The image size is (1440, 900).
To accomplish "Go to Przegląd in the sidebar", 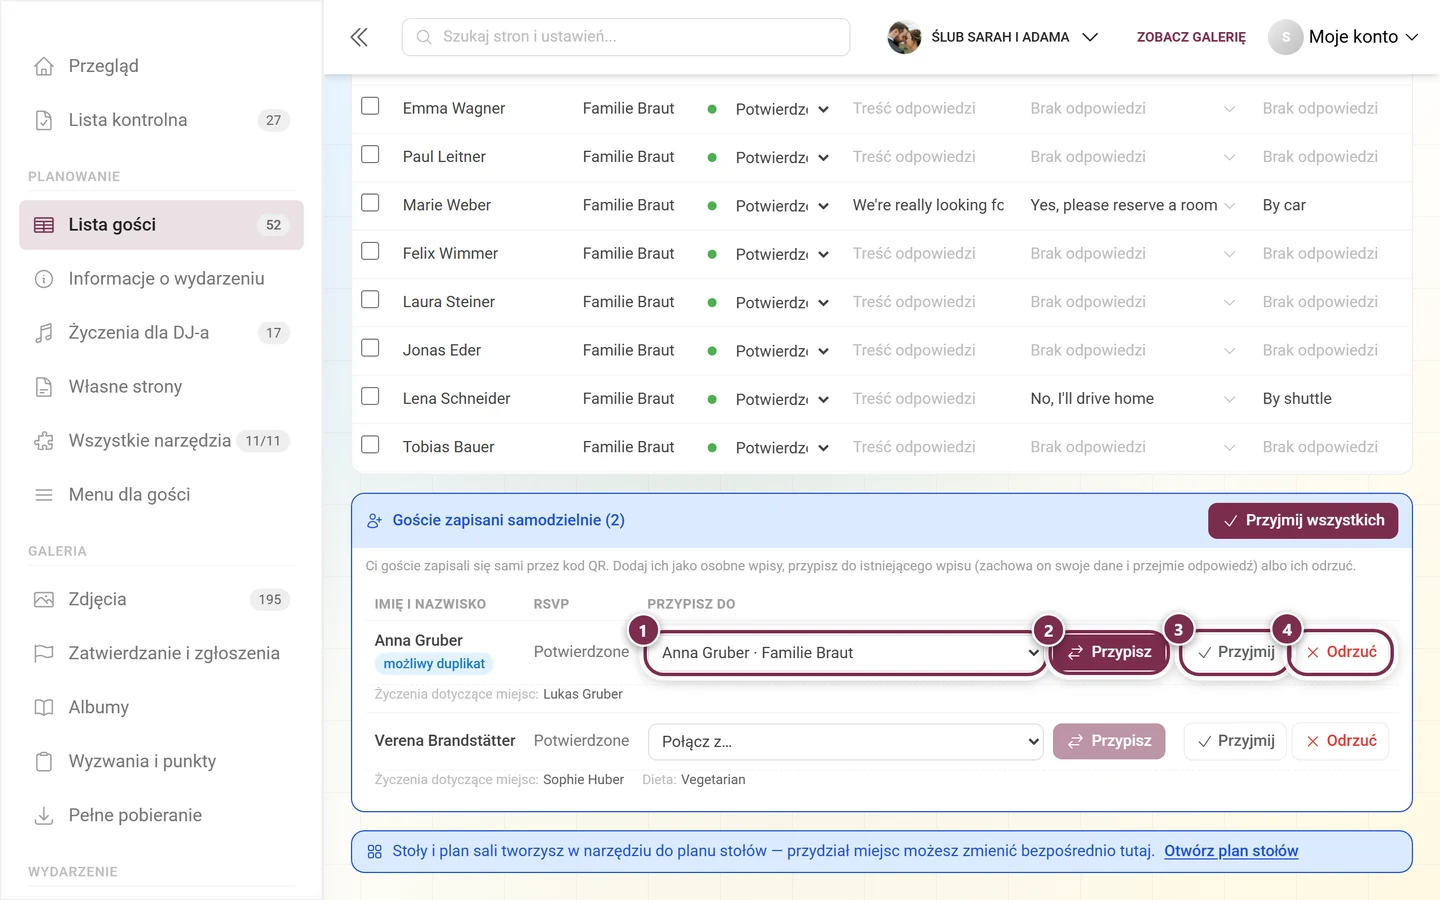I will (161, 66).
